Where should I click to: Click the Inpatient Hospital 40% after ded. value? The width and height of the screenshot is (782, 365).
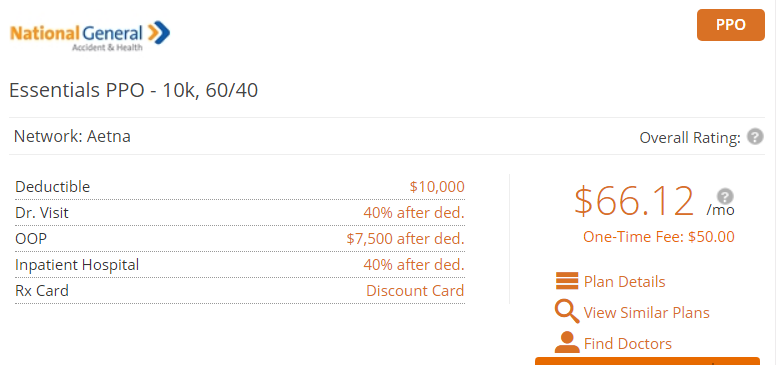tap(414, 265)
